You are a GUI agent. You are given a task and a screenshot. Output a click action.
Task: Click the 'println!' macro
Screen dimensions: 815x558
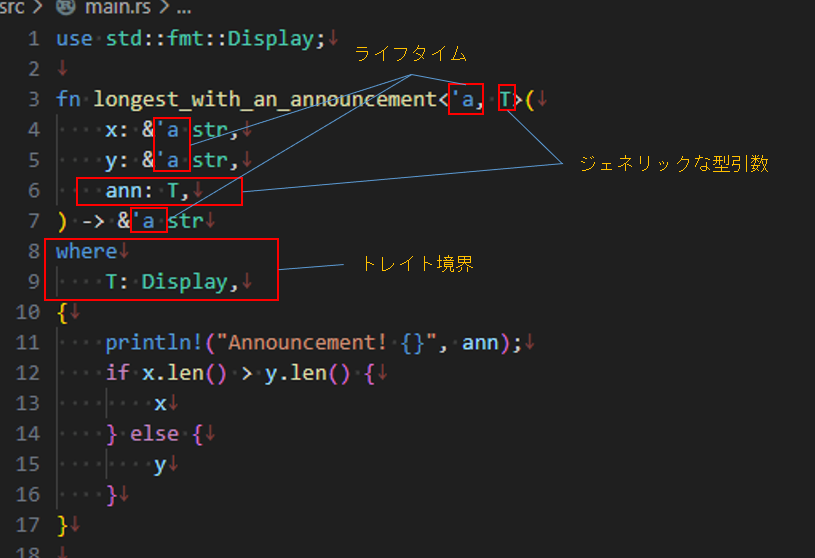point(154,343)
